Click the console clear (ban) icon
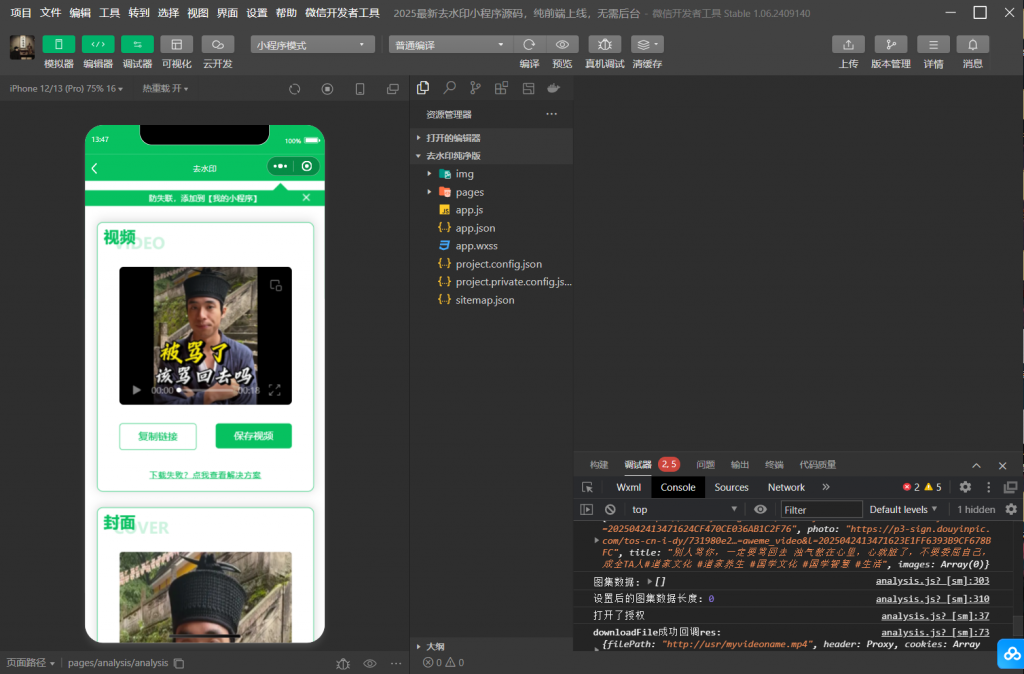Image resolution: width=1024 pixels, height=674 pixels. pyautogui.click(x=610, y=509)
